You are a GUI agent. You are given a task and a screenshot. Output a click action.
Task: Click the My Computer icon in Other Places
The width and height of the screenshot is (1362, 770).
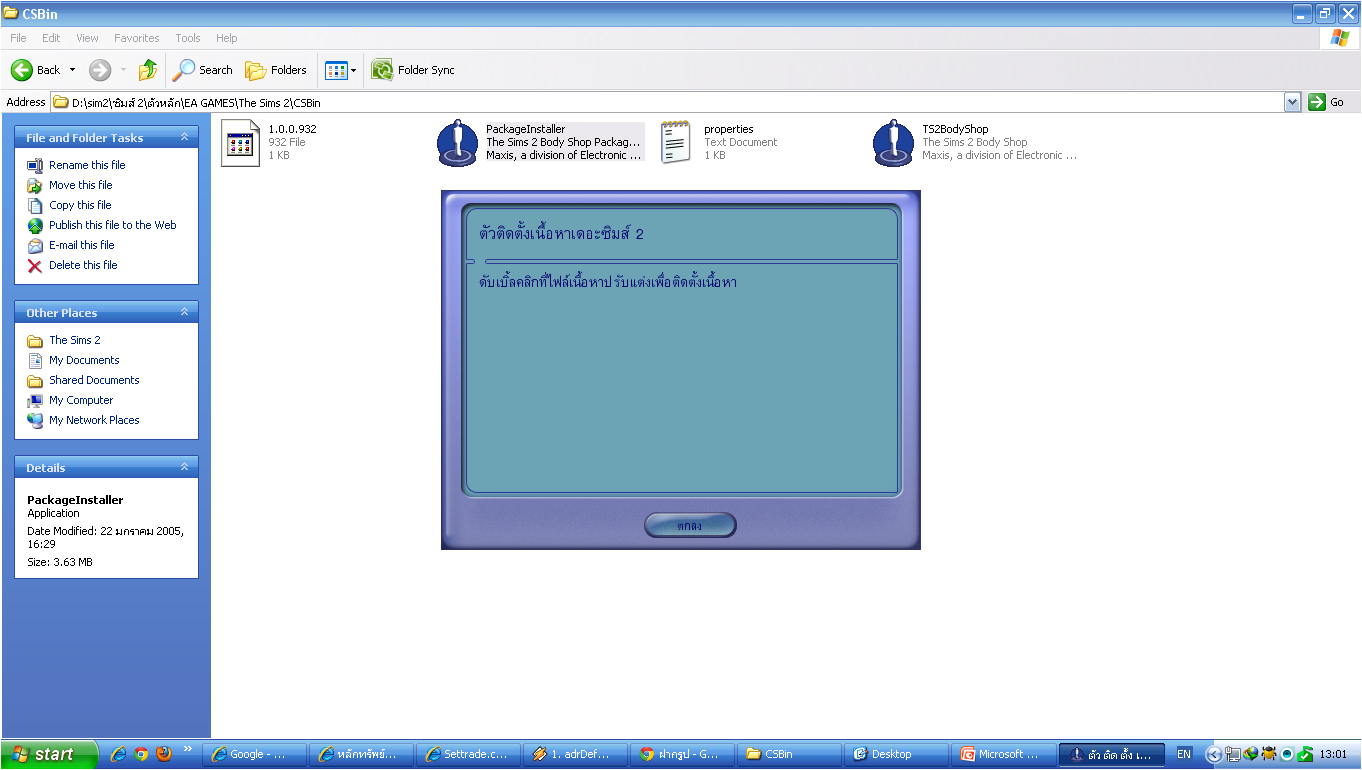[36, 400]
